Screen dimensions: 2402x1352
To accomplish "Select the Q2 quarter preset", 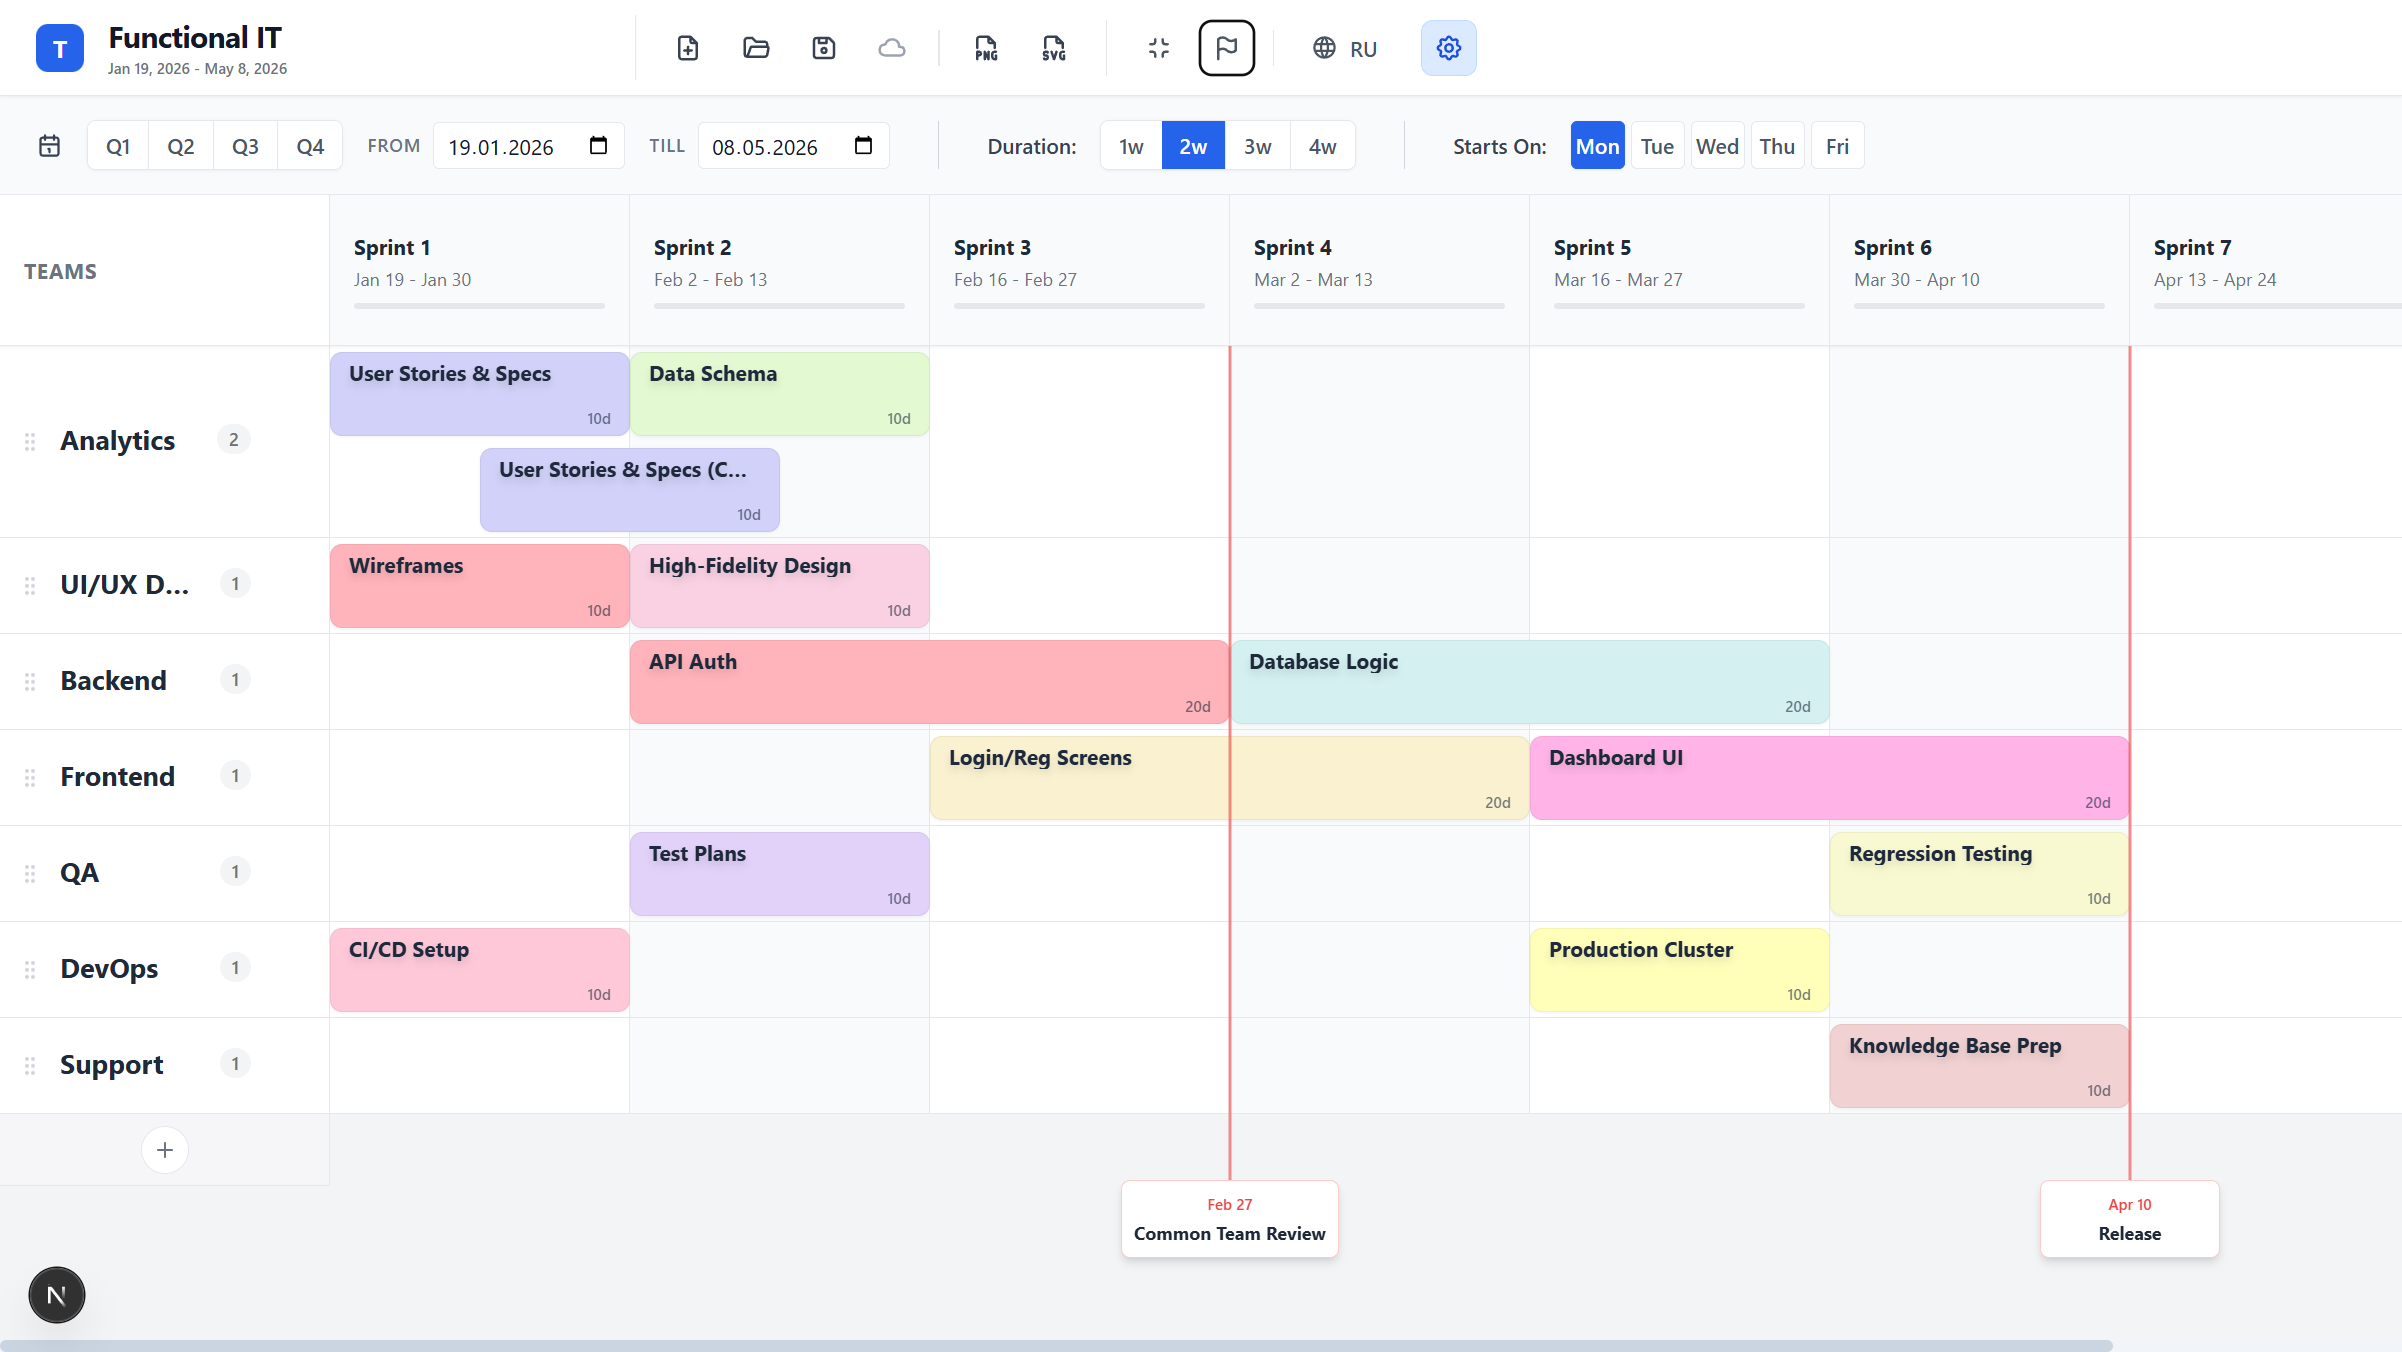I will point(181,146).
